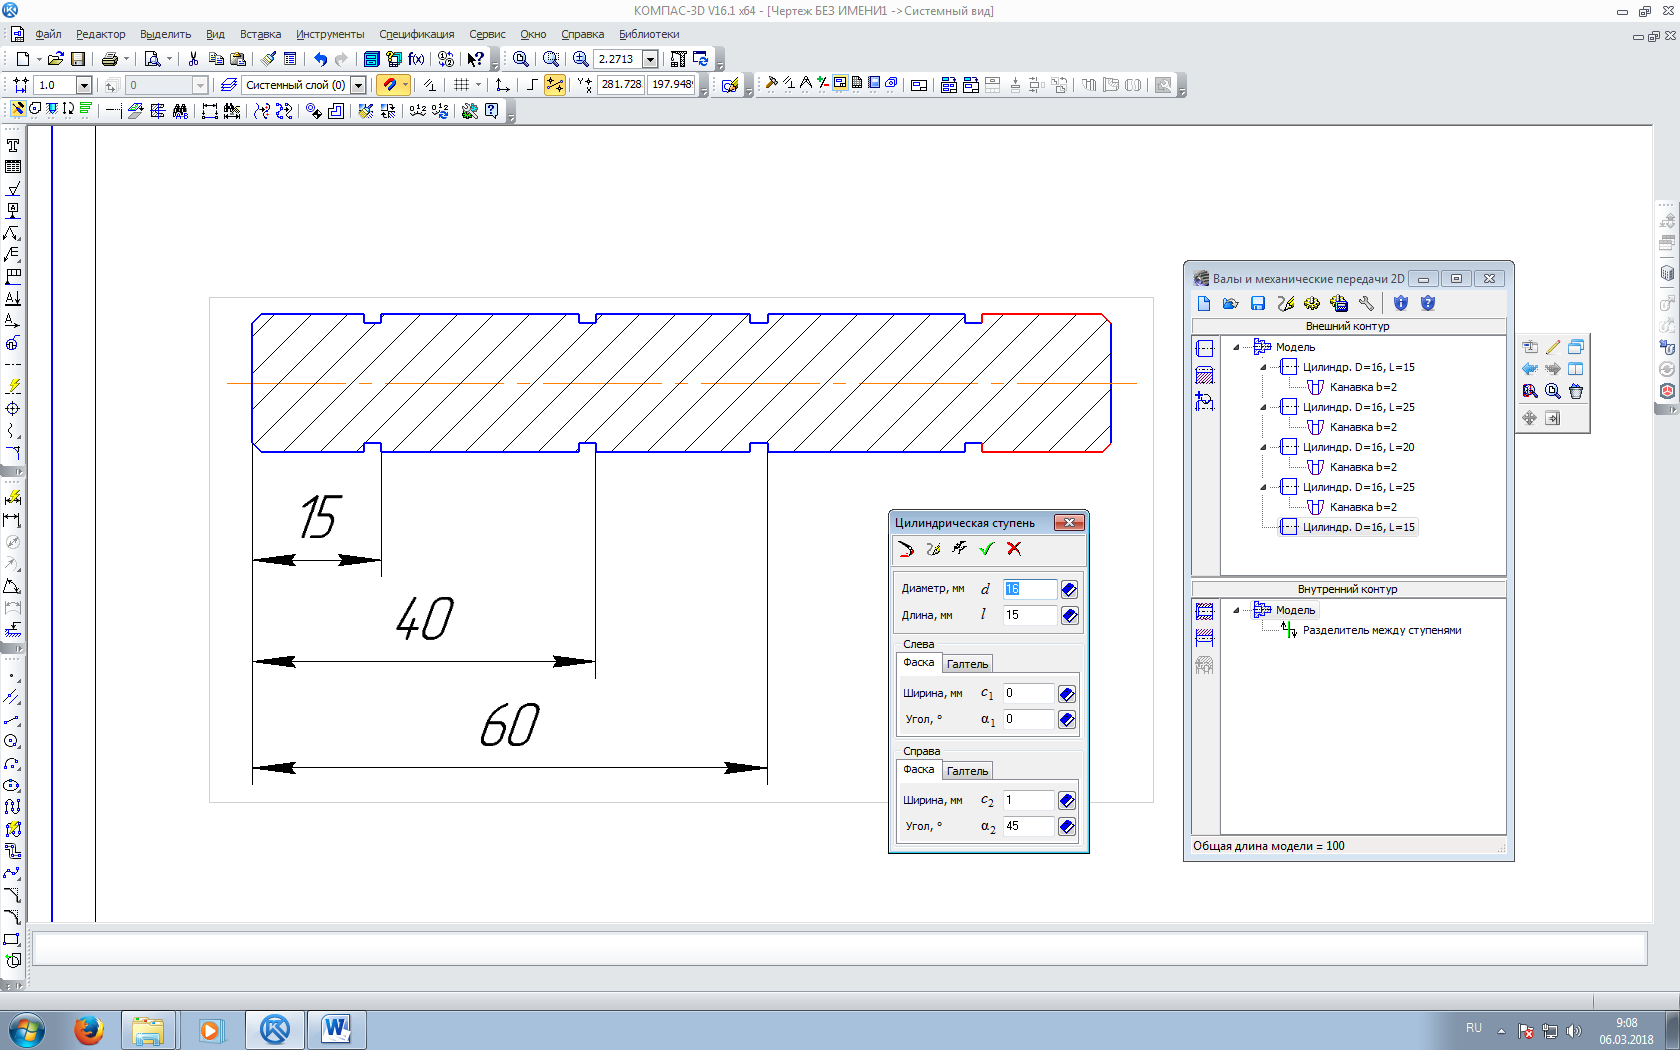This screenshot has height=1050, width=1680.
Task: Click the wrench settings icon in Валы panel
Action: click(1366, 303)
